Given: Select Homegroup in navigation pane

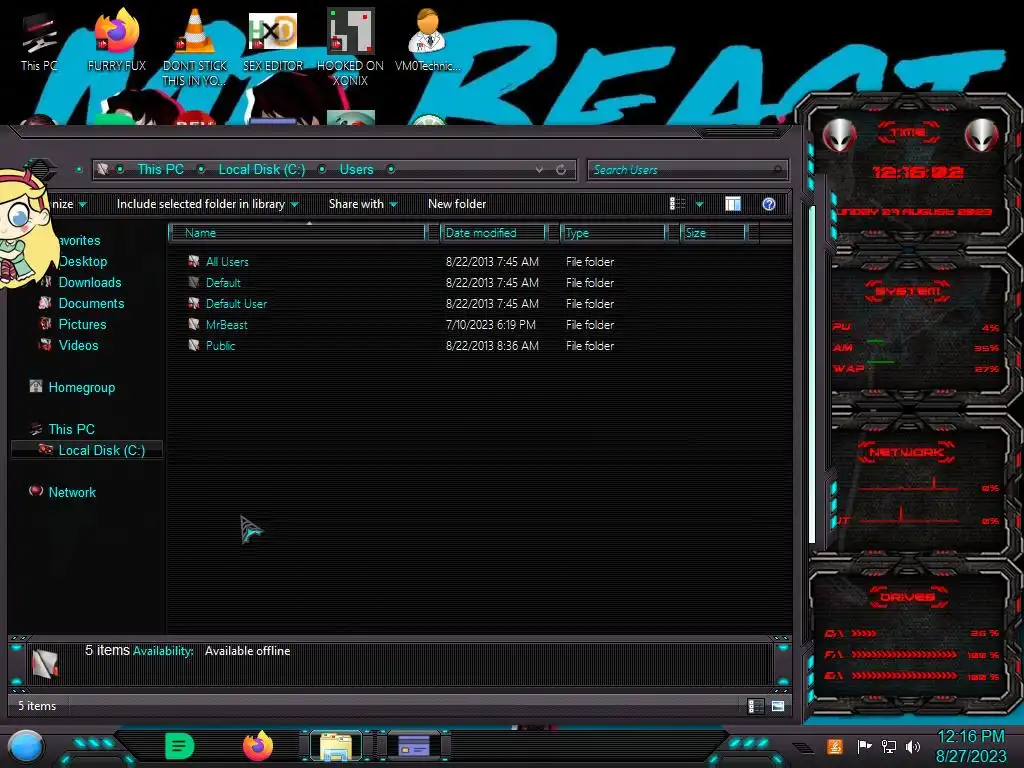Looking at the screenshot, I should click(x=82, y=388).
